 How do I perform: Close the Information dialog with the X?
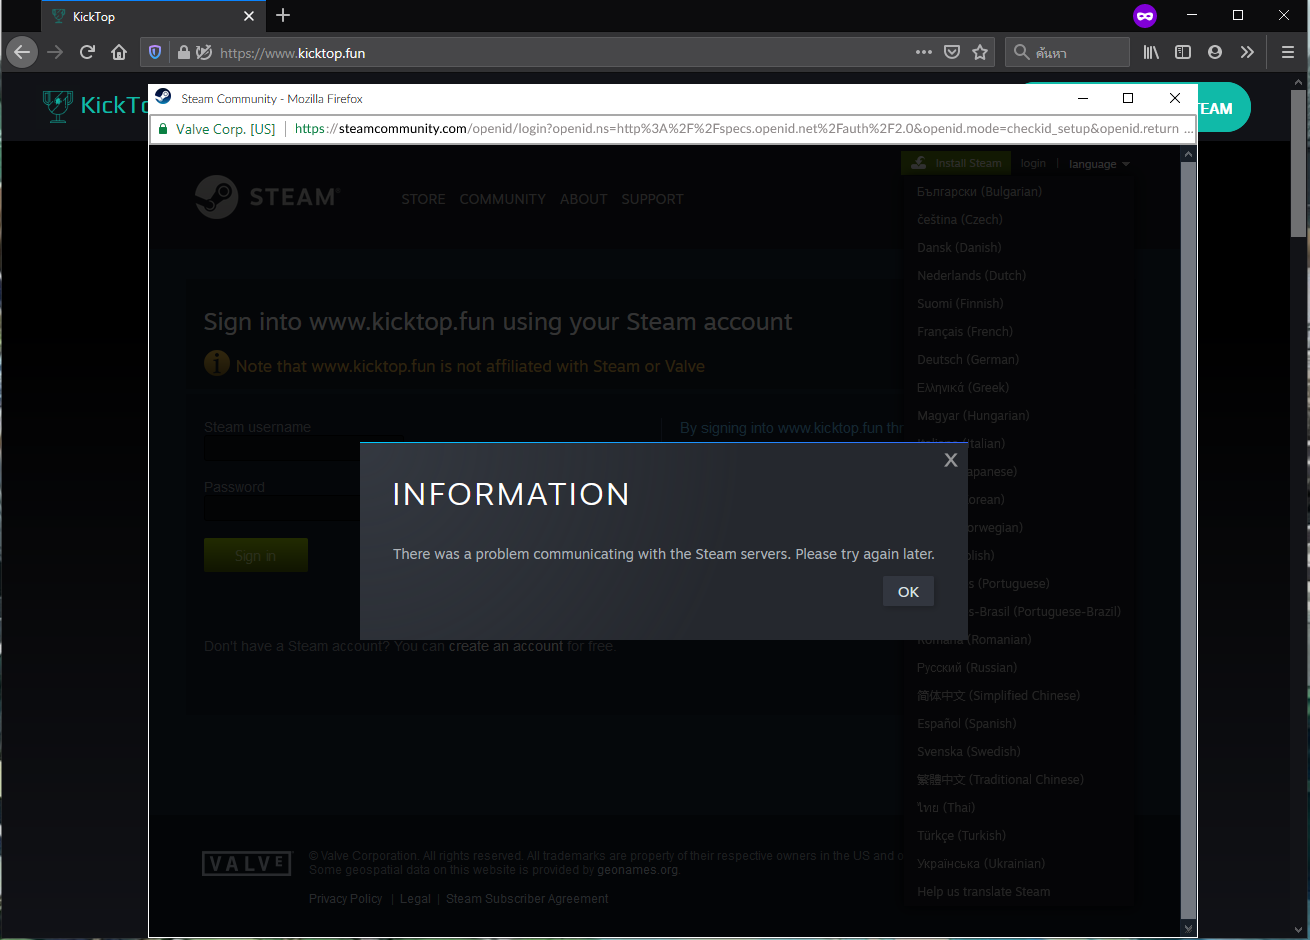(951, 460)
